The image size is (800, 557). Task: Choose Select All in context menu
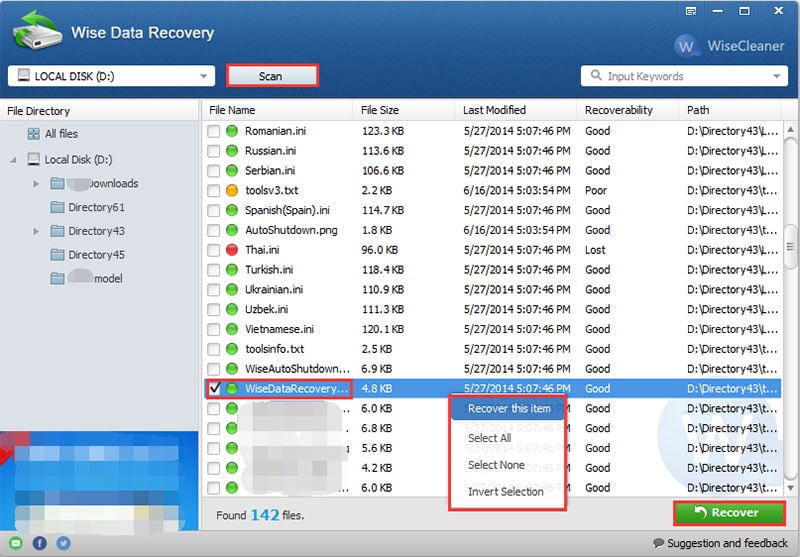(x=489, y=438)
